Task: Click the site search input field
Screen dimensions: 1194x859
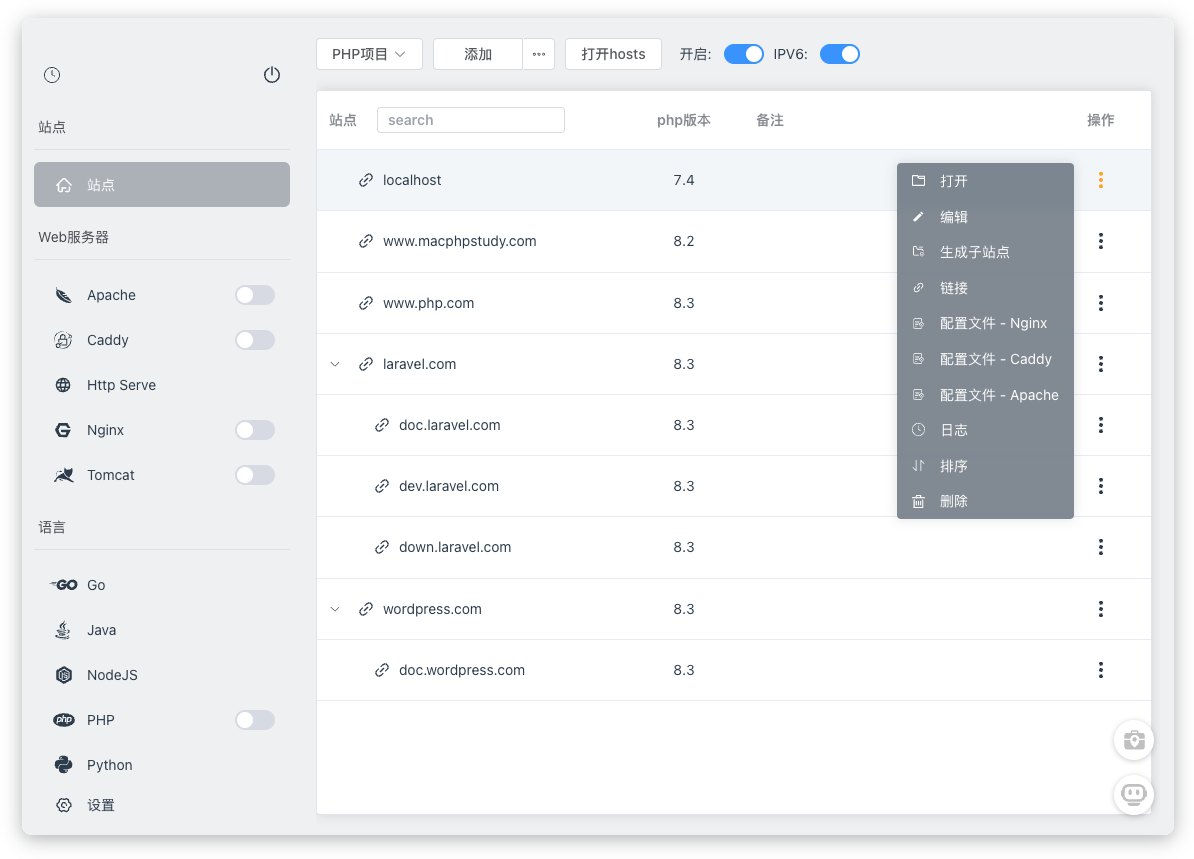Action: 470,120
